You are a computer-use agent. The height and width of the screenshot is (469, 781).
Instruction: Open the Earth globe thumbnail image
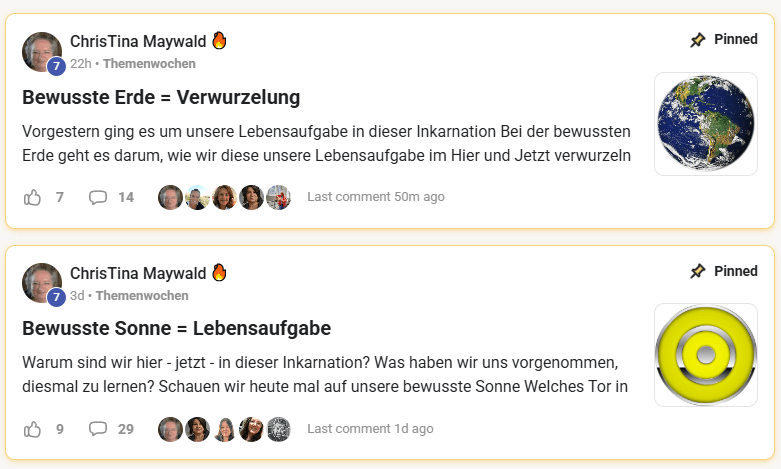[x=705, y=124]
